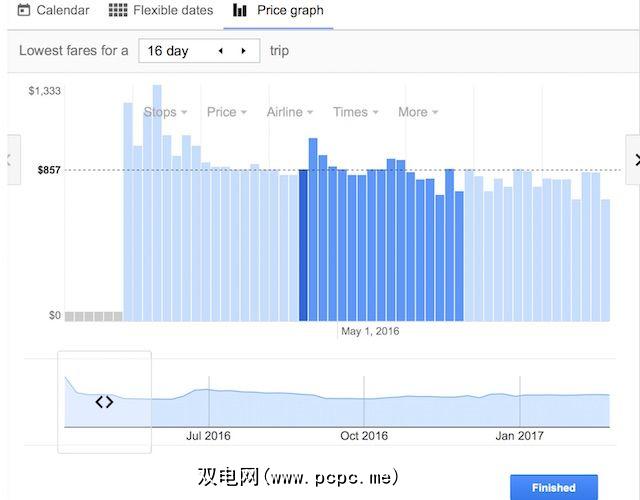Select the darkest blue selected-date bar
Image resolution: width=640 pixels, height=500 pixels.
point(303,245)
